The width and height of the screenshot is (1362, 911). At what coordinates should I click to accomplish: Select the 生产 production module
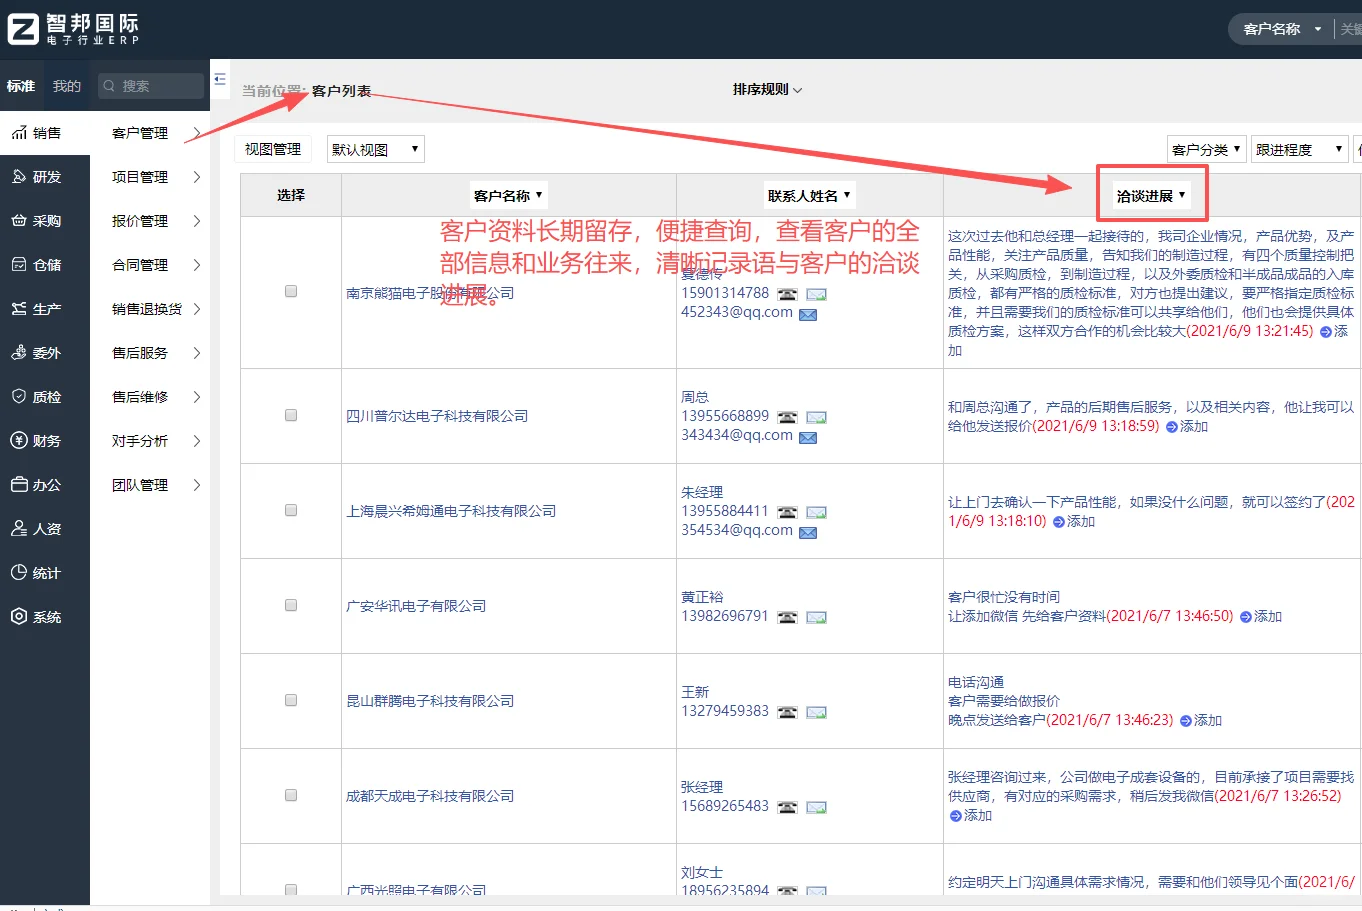click(x=45, y=309)
